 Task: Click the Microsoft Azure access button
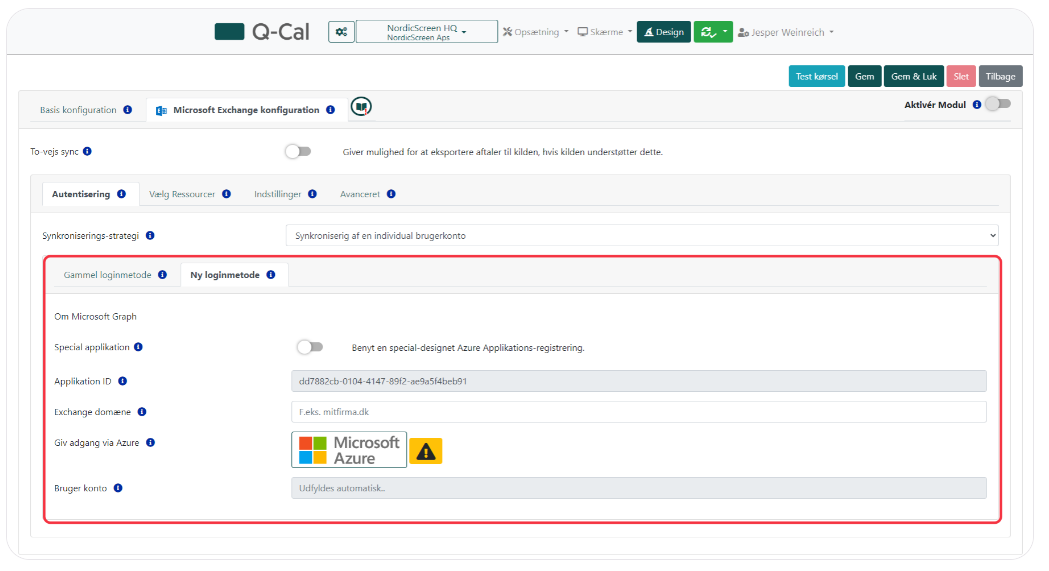tap(349, 450)
